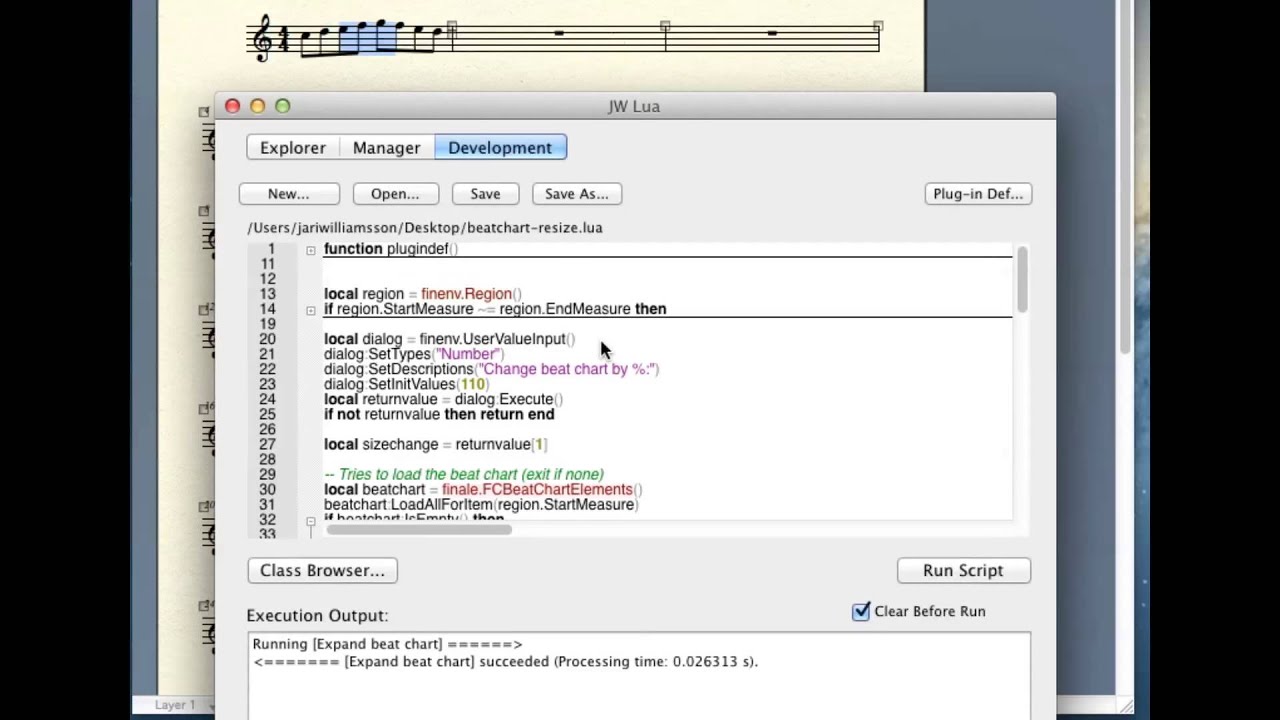Image resolution: width=1280 pixels, height=720 pixels.
Task: Click 'local region = finenv.Region()' line
Action: tap(423, 294)
